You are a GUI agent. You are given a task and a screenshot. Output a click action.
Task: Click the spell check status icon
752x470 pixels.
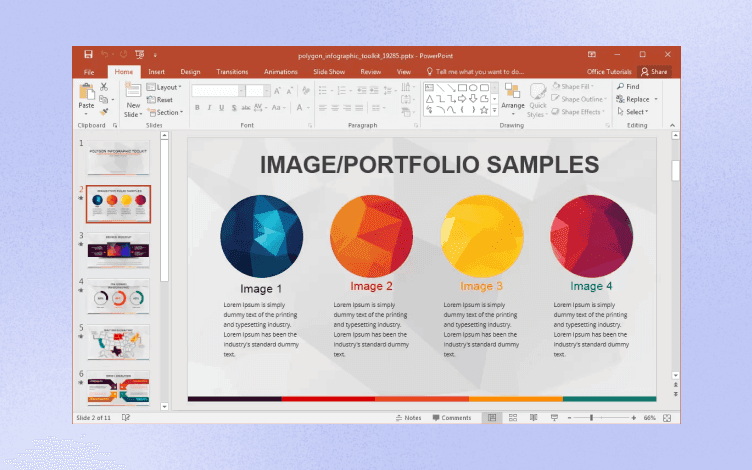click(x=126, y=418)
